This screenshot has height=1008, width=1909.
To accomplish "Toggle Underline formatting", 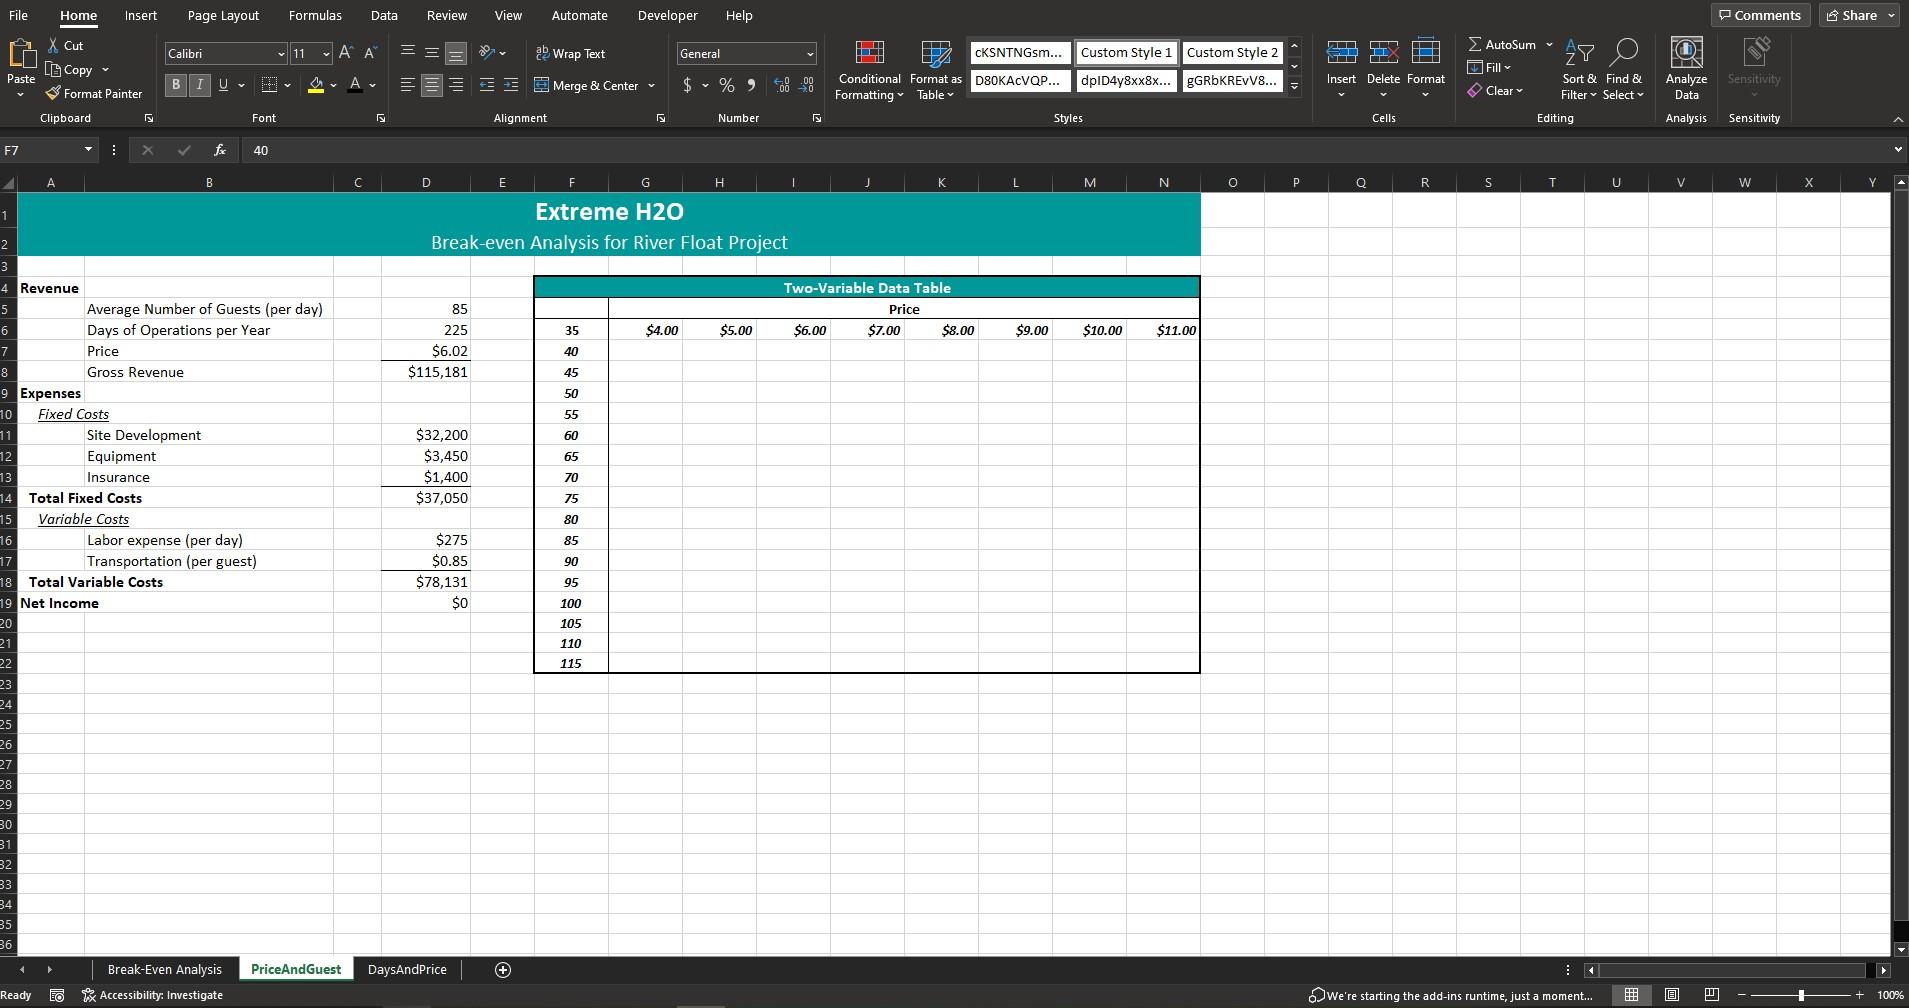I will pos(223,85).
